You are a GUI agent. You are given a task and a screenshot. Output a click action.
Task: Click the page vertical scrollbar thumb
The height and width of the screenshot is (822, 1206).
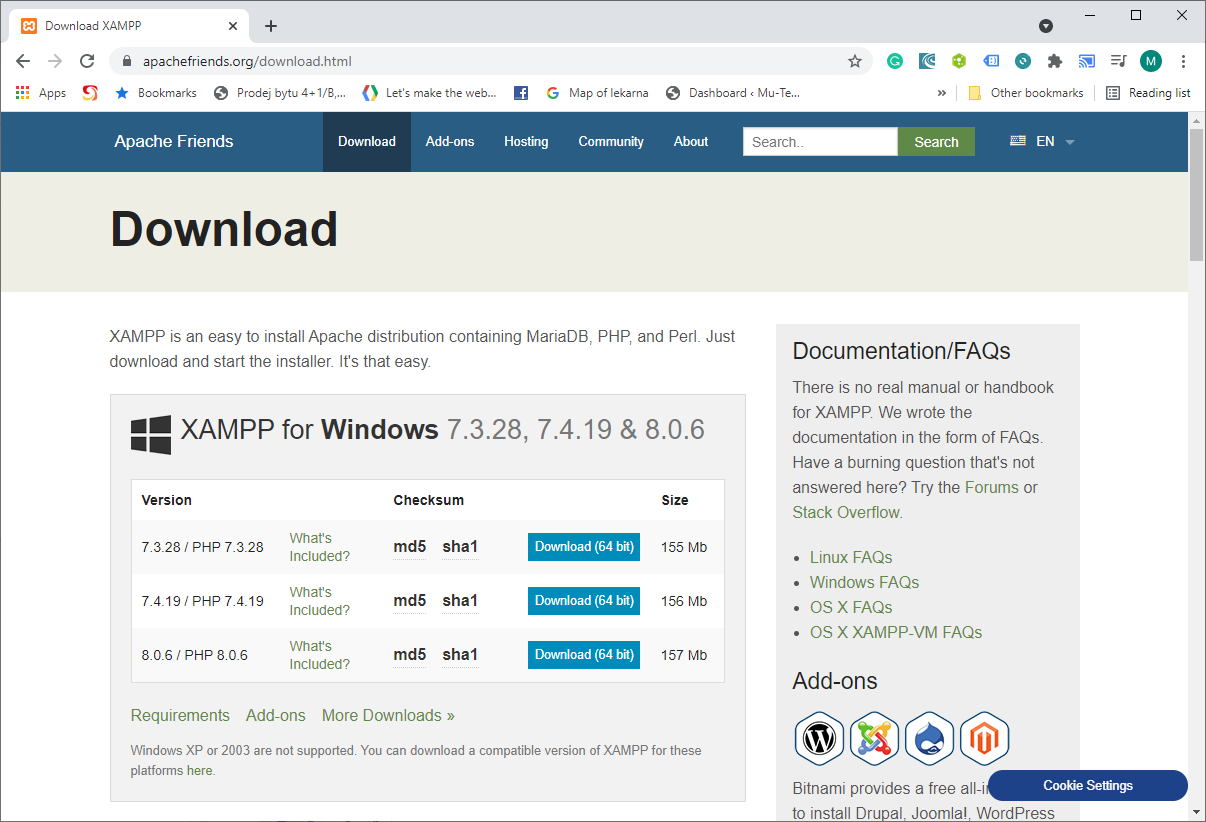(1196, 195)
